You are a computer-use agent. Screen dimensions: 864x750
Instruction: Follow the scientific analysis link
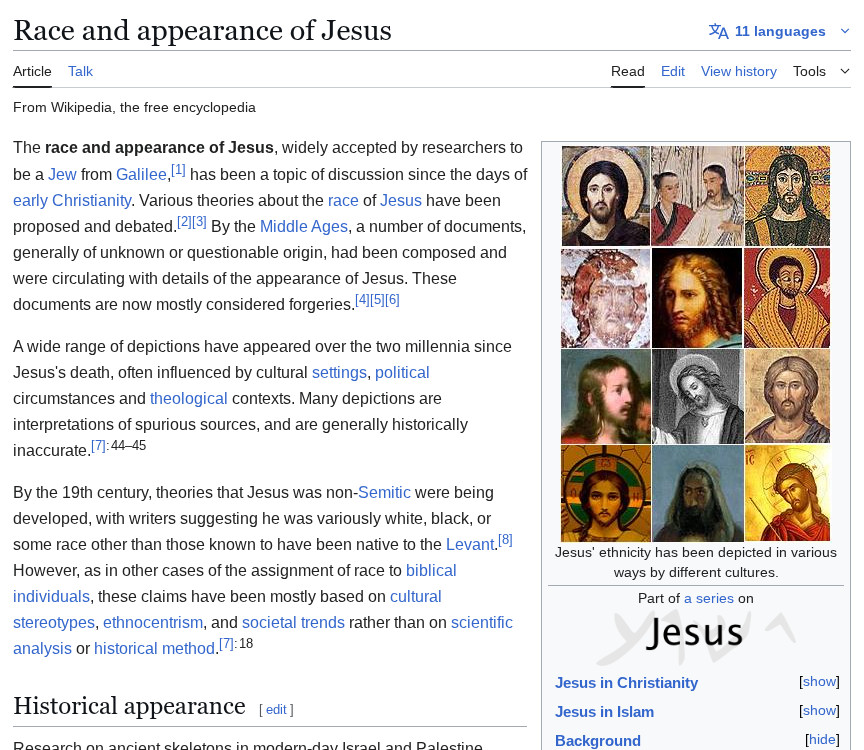point(482,622)
